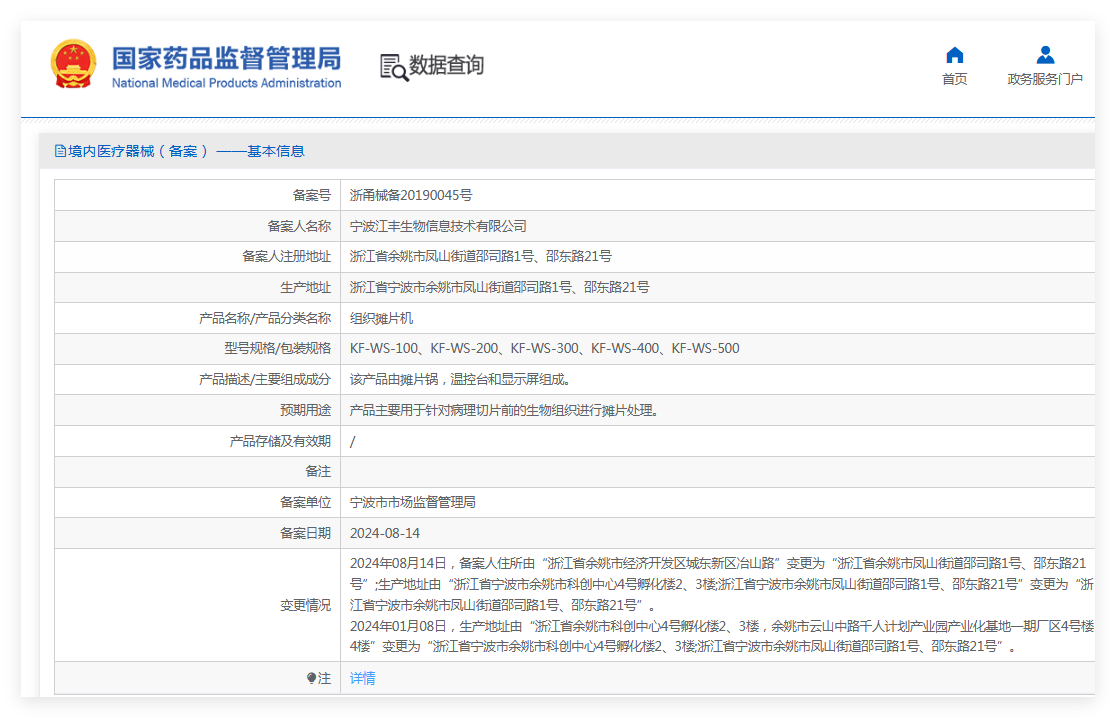Click 国家药品监督管理局 title text
The width and height of the screenshot is (1116, 718).
coord(226,58)
